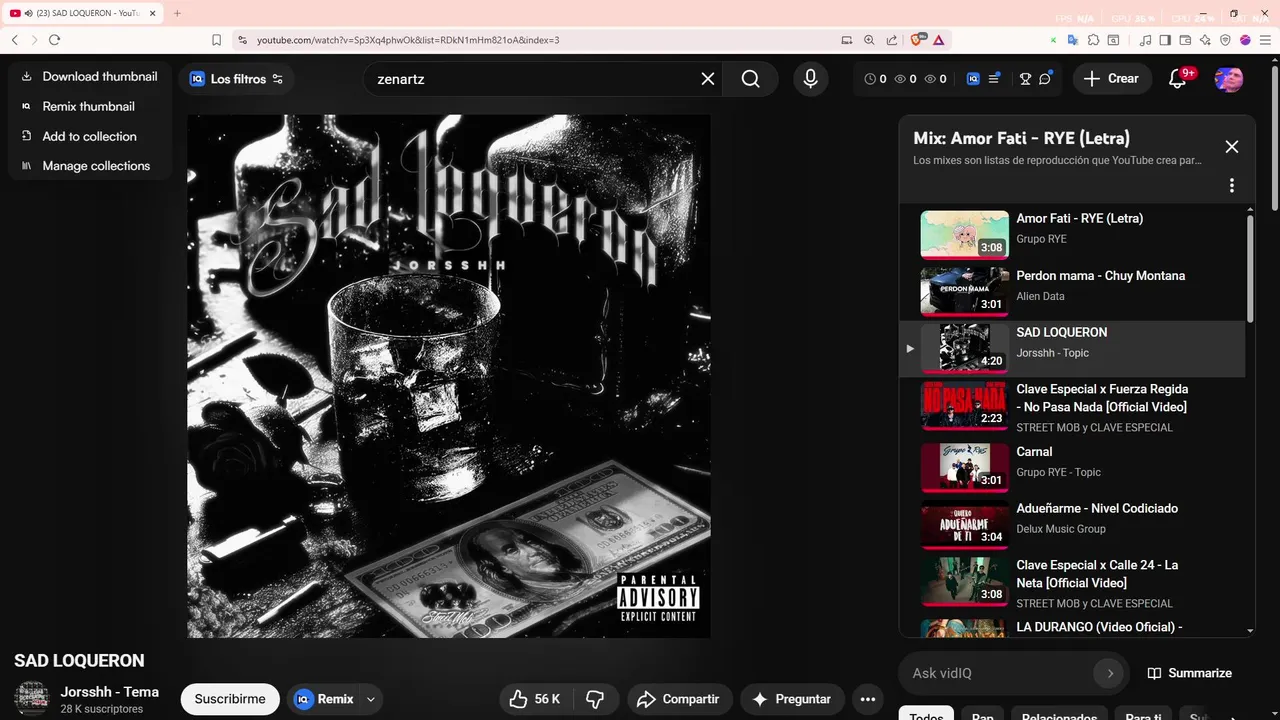Click the SAD LOQUERON album cover video
The image size is (1280, 720).
(x=449, y=376)
